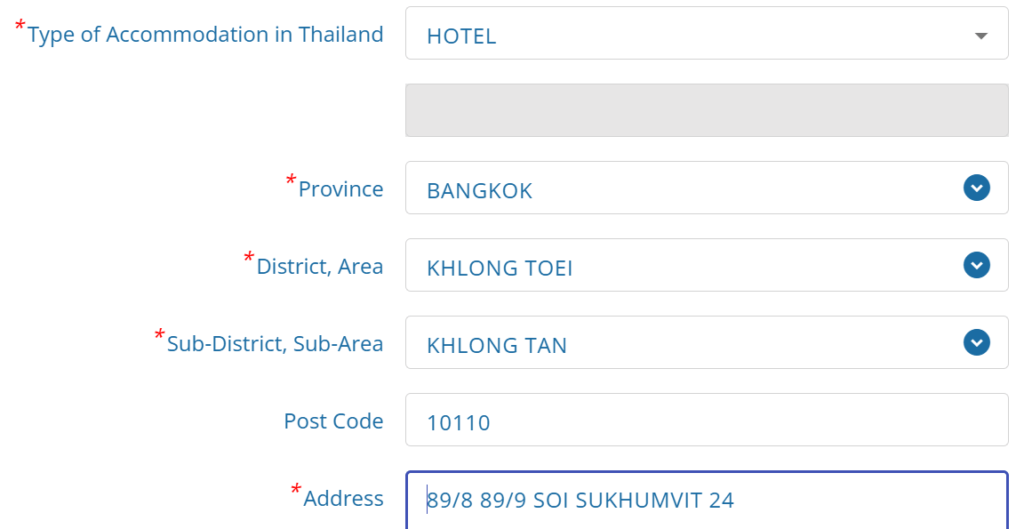Click the grayed-out disabled field below HOTEL
Screen dimensions: 1024x529
(x=707, y=110)
